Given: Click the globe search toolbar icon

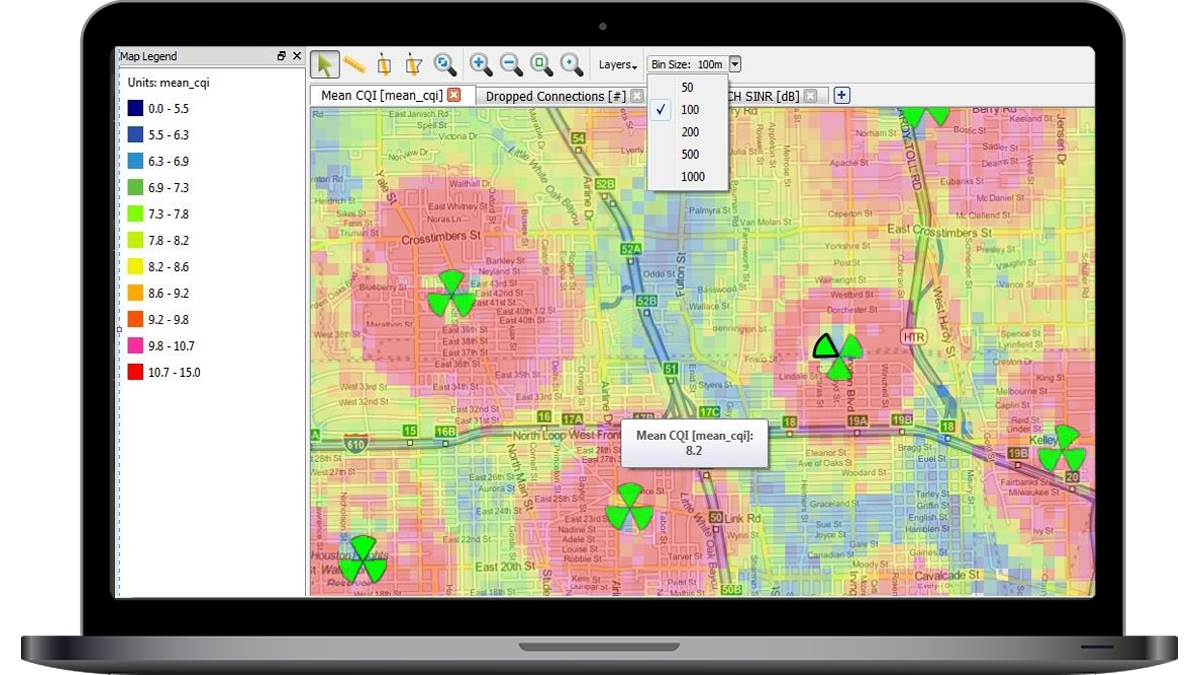Looking at the screenshot, I should click(x=445, y=65).
